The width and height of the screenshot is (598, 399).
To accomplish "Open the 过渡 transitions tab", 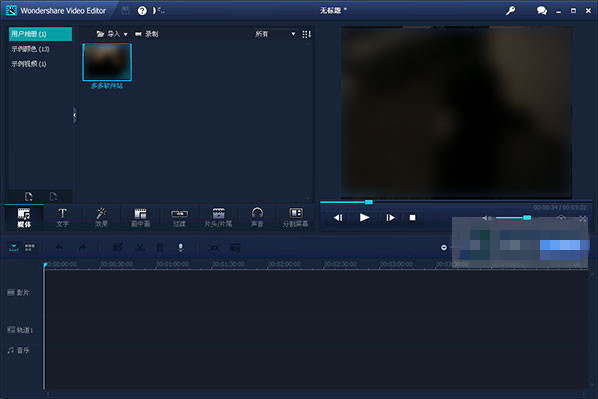I will tap(179, 217).
